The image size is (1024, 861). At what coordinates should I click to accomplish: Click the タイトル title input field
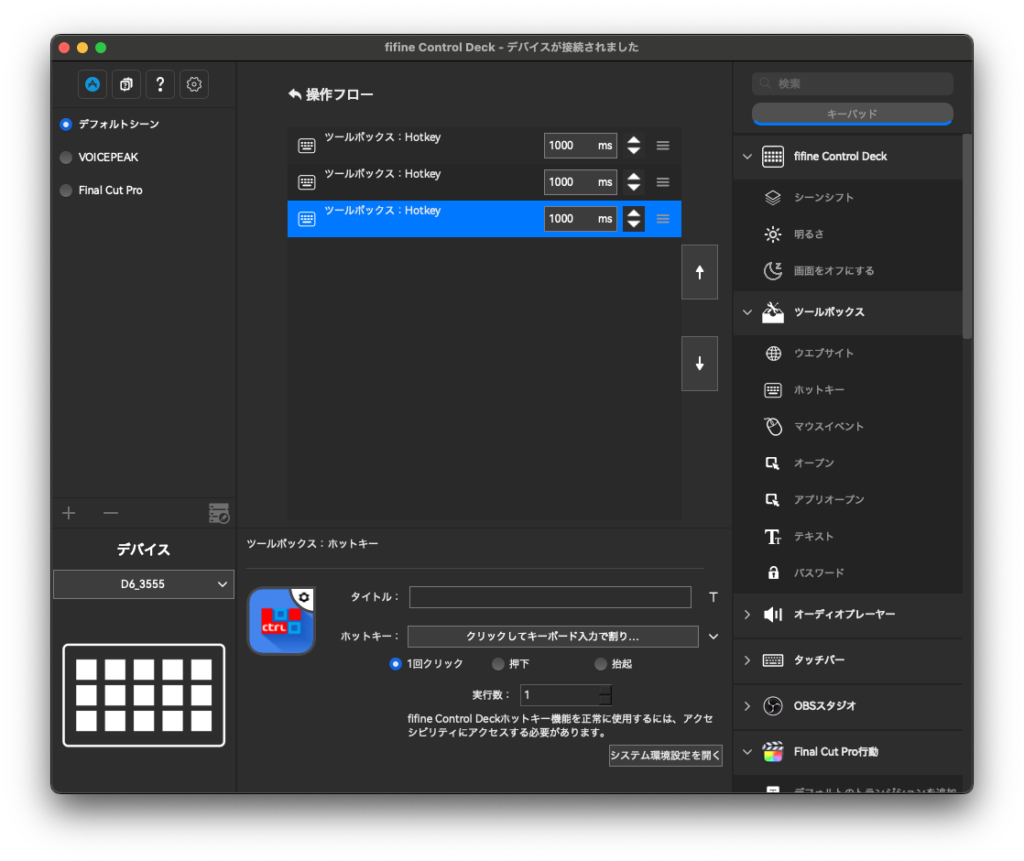tap(550, 597)
